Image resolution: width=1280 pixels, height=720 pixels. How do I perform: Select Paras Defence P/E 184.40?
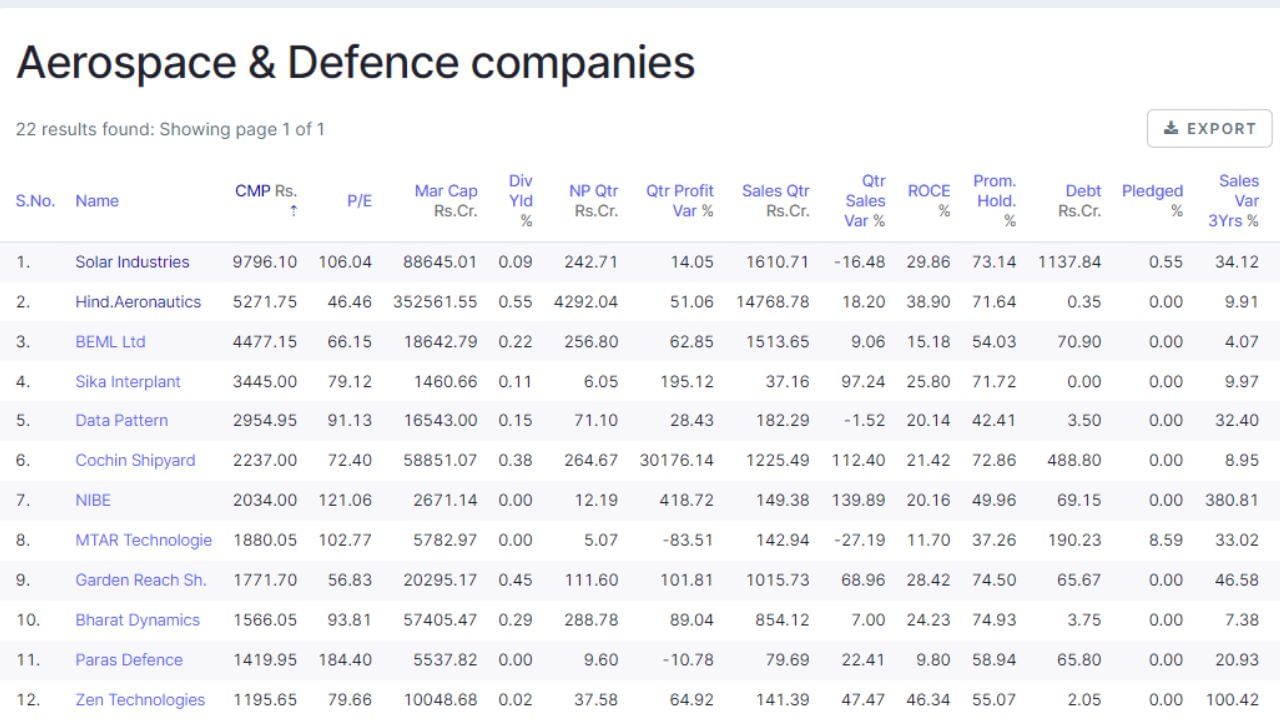[345, 660]
